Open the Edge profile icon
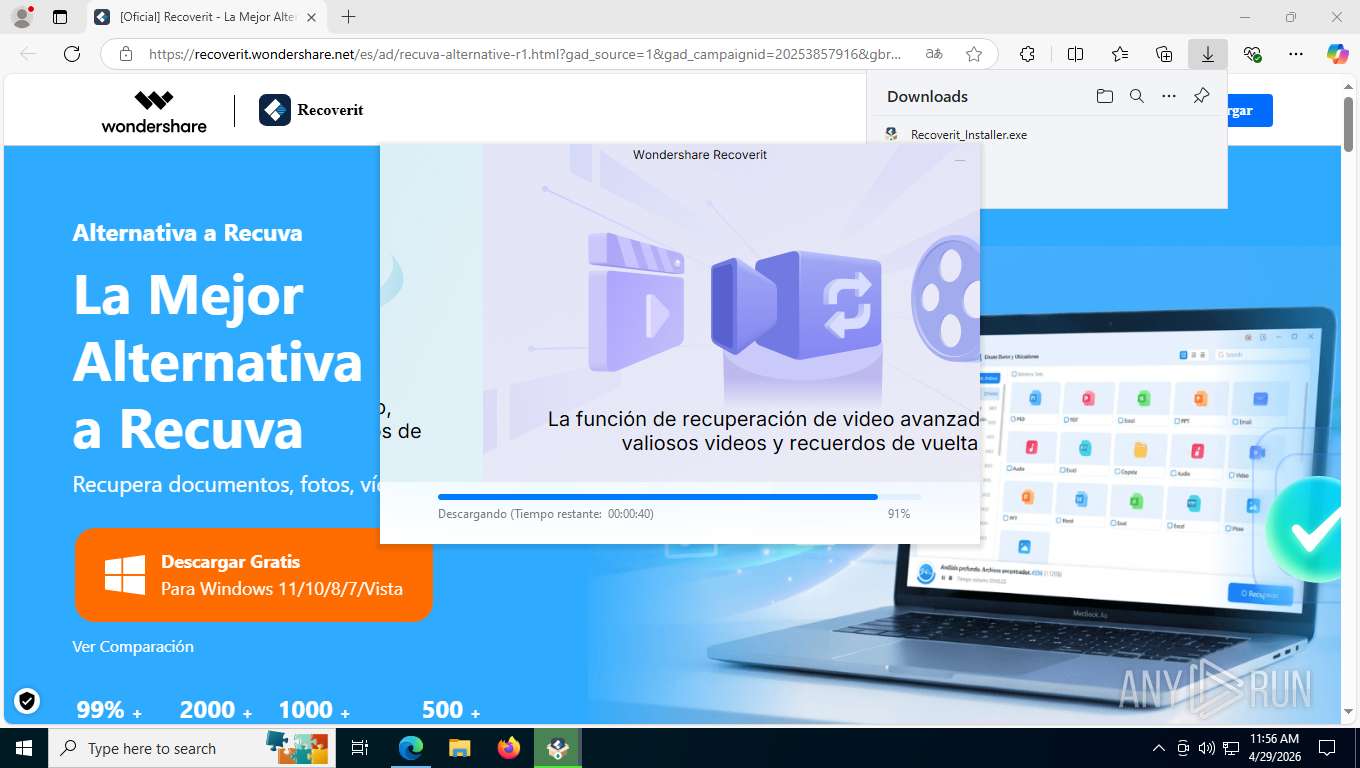The height and width of the screenshot is (768, 1360). click(x=21, y=17)
